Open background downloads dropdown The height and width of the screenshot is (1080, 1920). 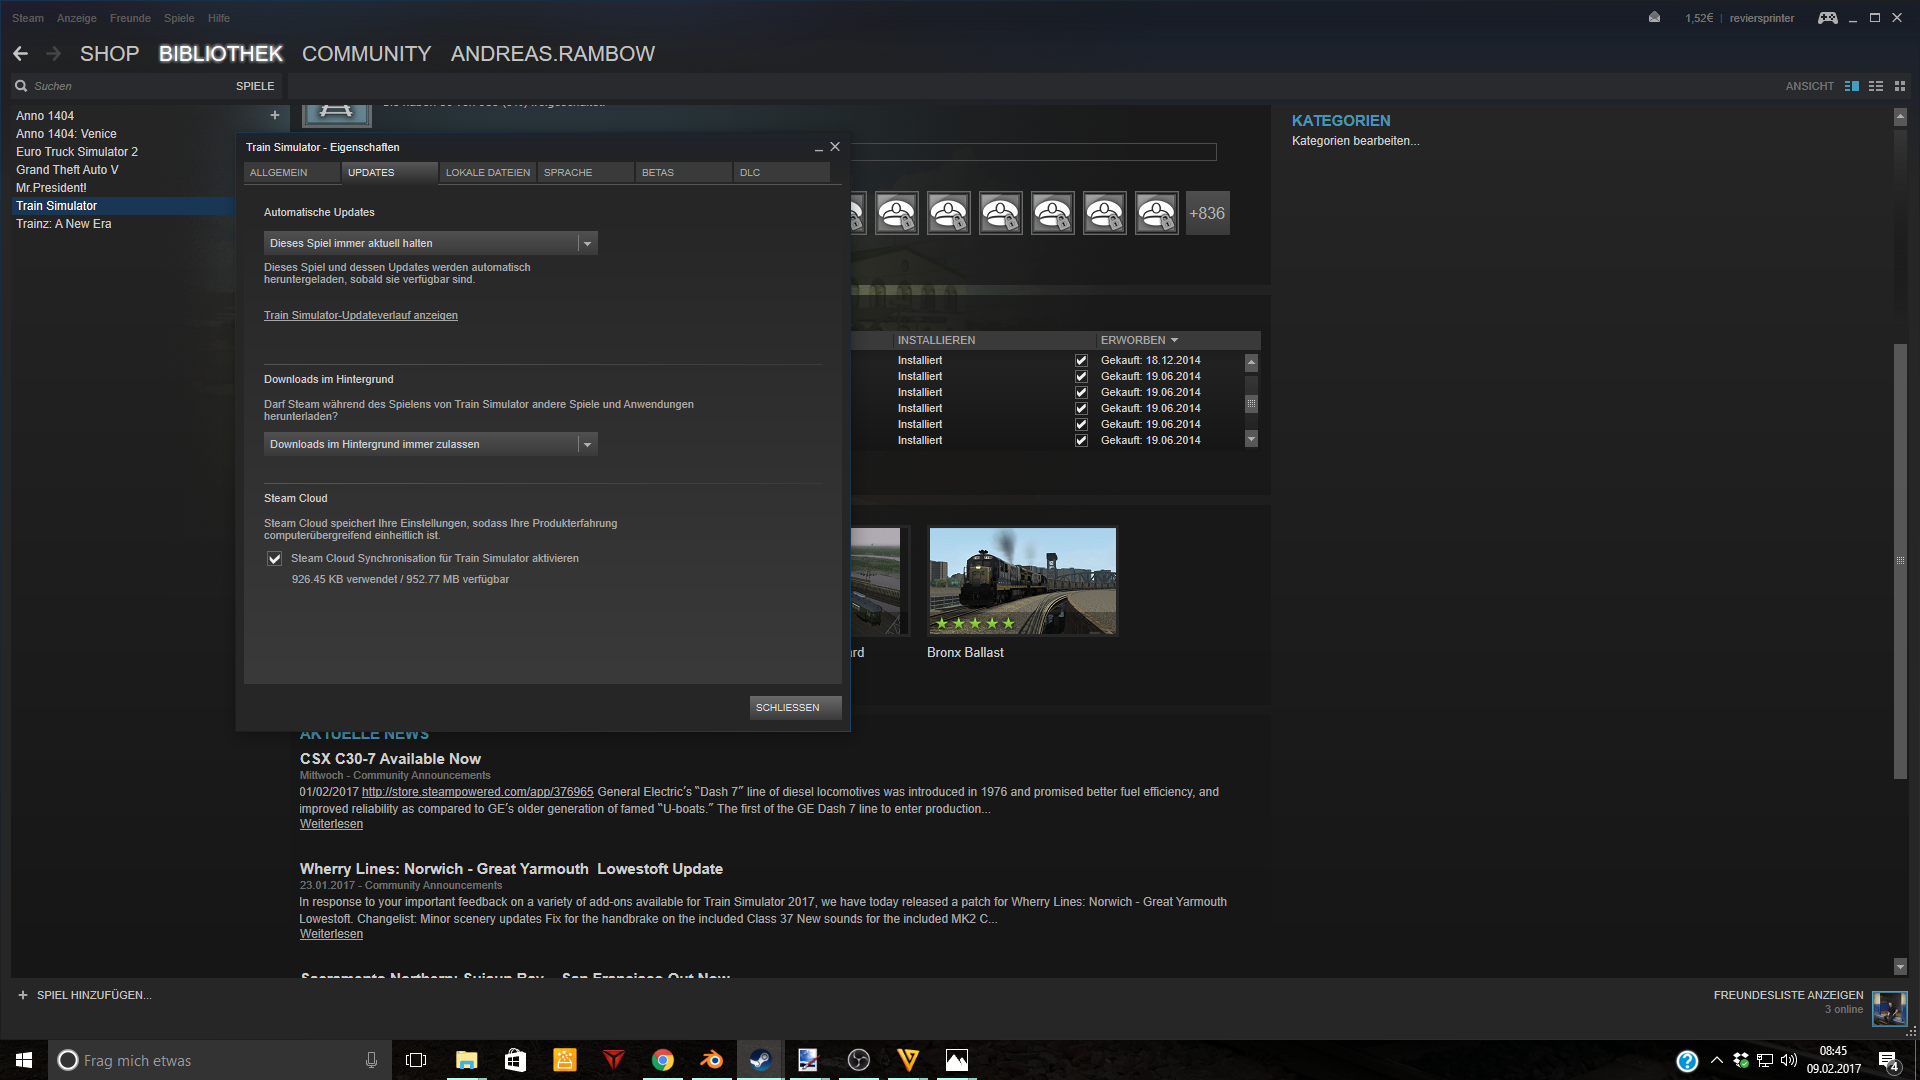coord(430,444)
